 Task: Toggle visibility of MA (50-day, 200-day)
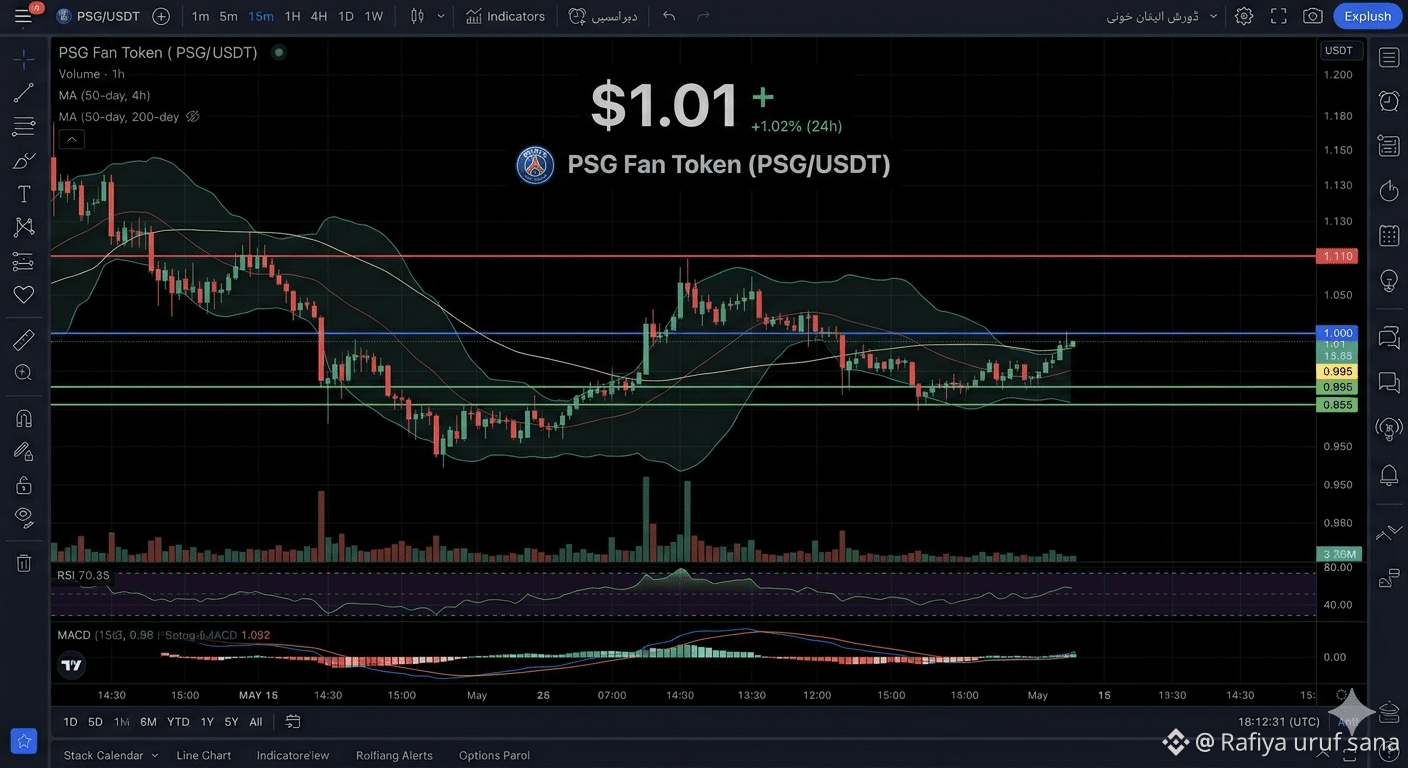(193, 117)
